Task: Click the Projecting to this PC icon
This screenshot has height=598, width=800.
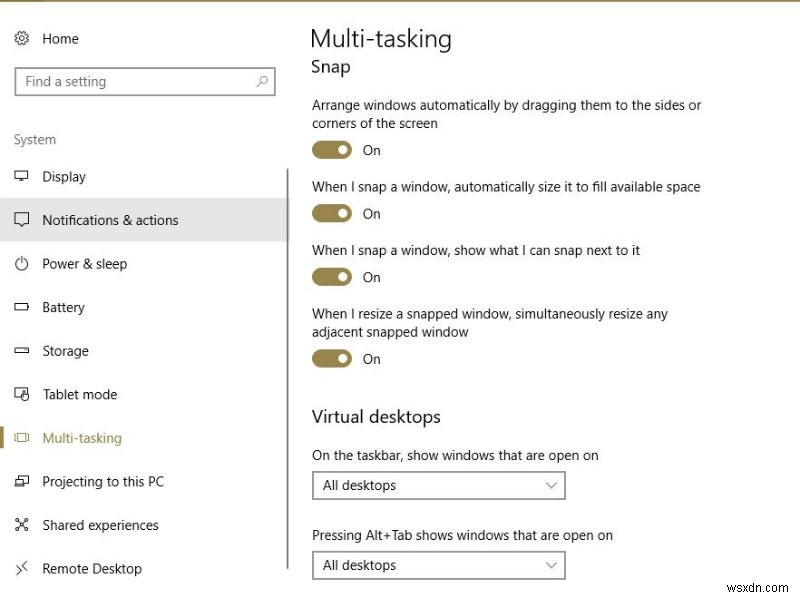Action: [x=21, y=481]
